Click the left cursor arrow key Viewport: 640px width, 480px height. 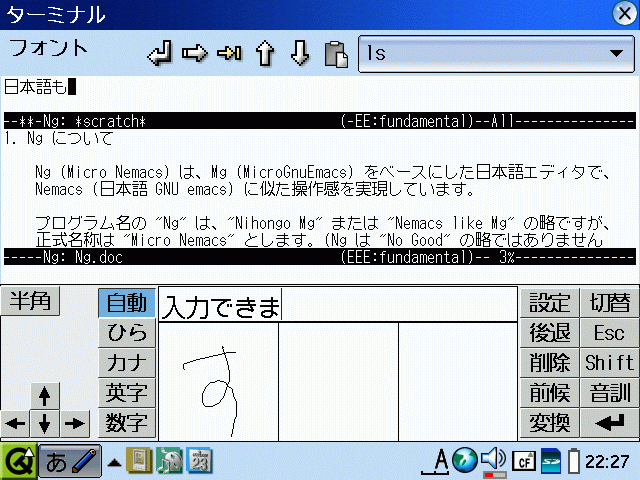click(x=15, y=424)
